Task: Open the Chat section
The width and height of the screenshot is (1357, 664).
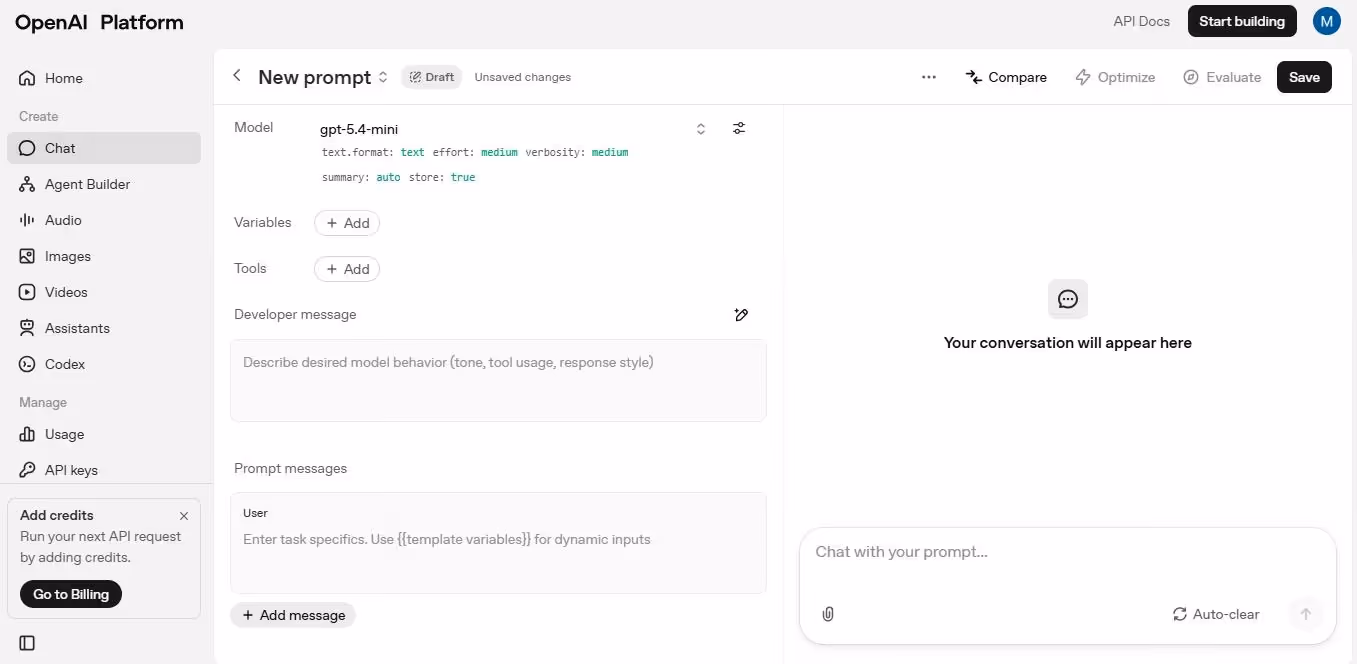Action: [104, 148]
